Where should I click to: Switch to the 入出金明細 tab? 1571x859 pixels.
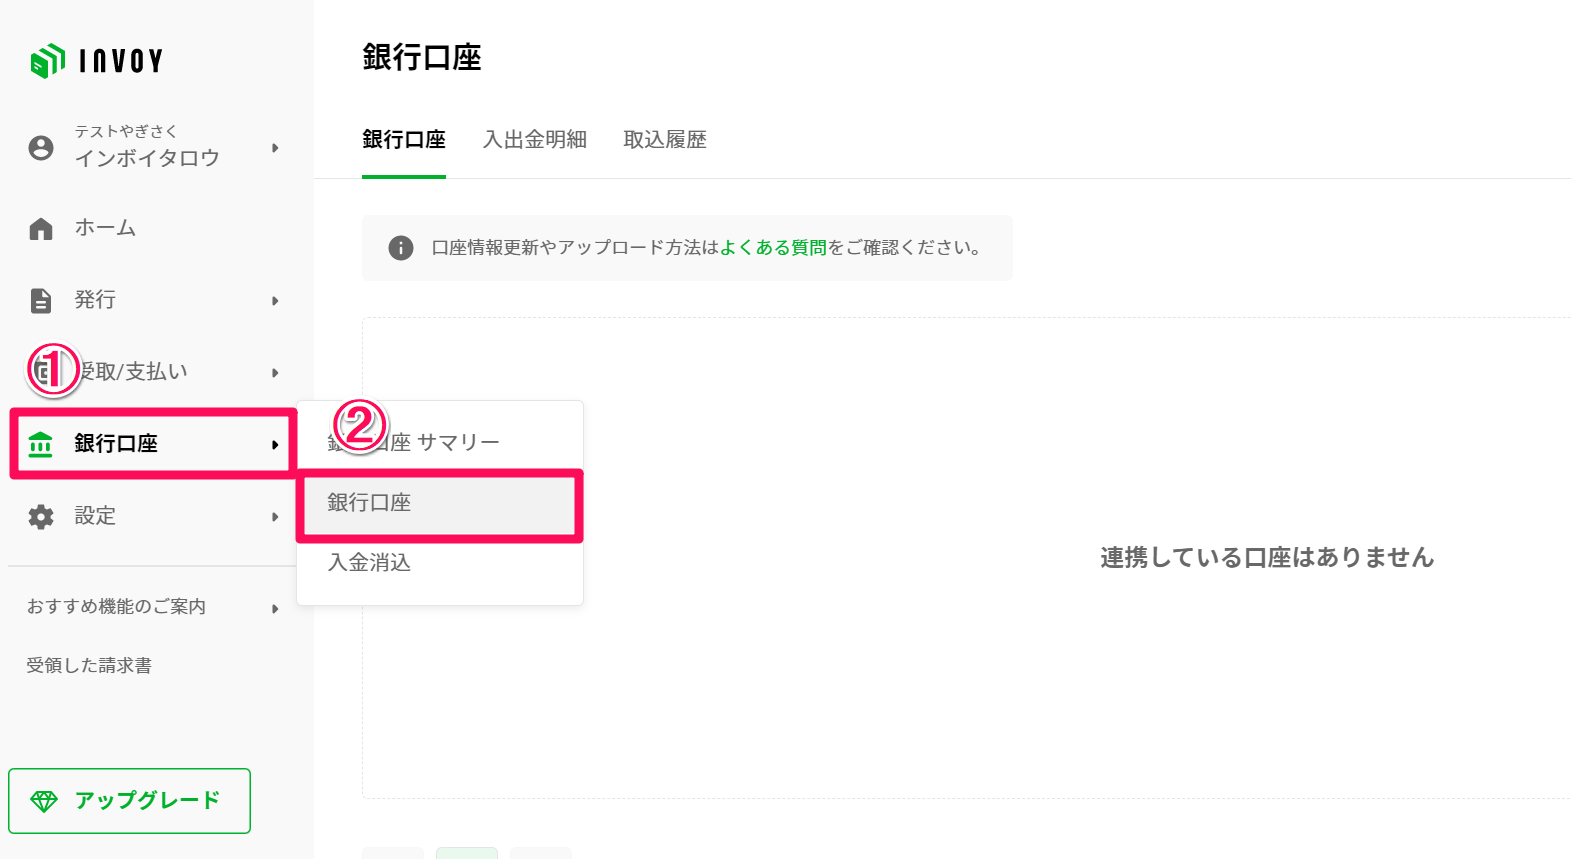(535, 140)
